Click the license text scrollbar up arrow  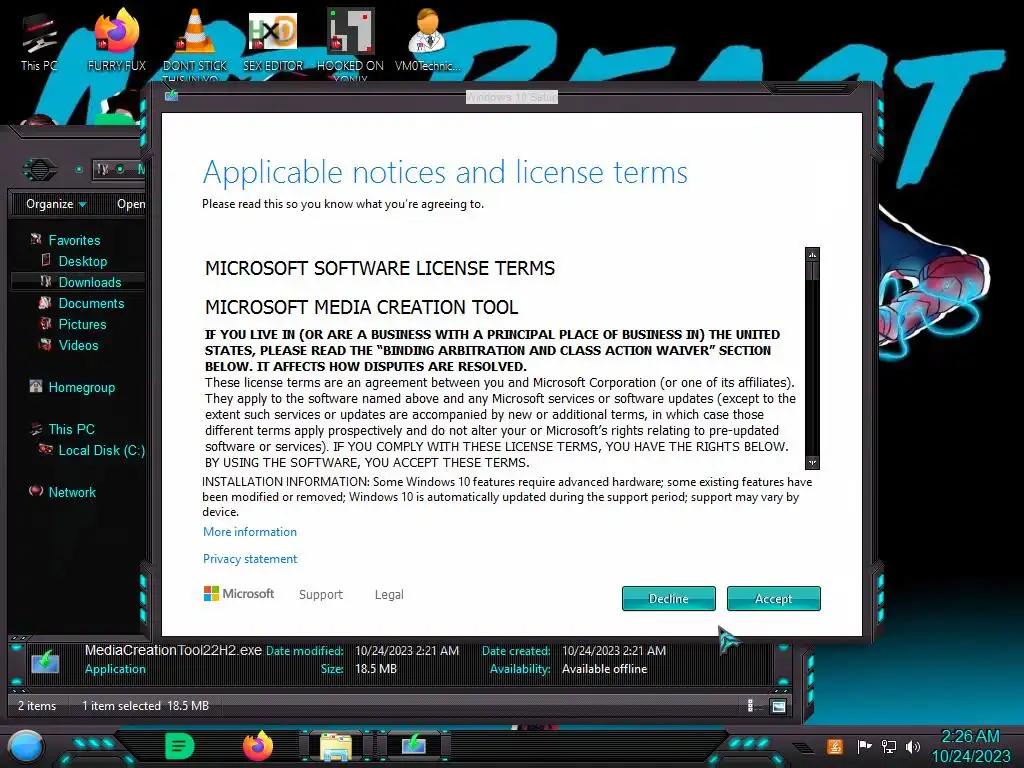point(812,254)
